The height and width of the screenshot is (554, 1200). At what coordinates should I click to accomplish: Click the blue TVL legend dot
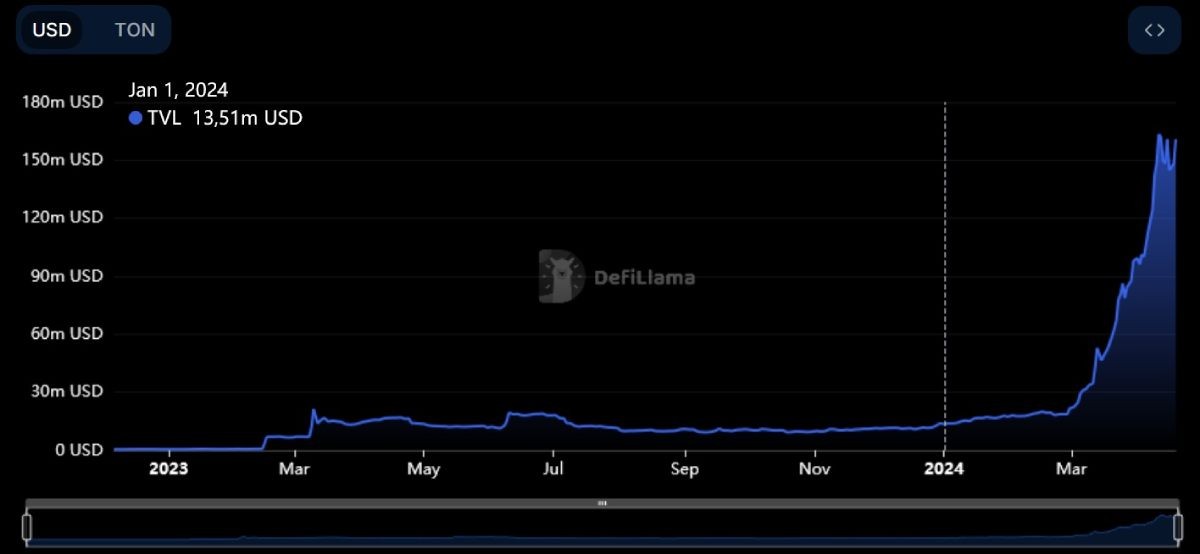[136, 118]
